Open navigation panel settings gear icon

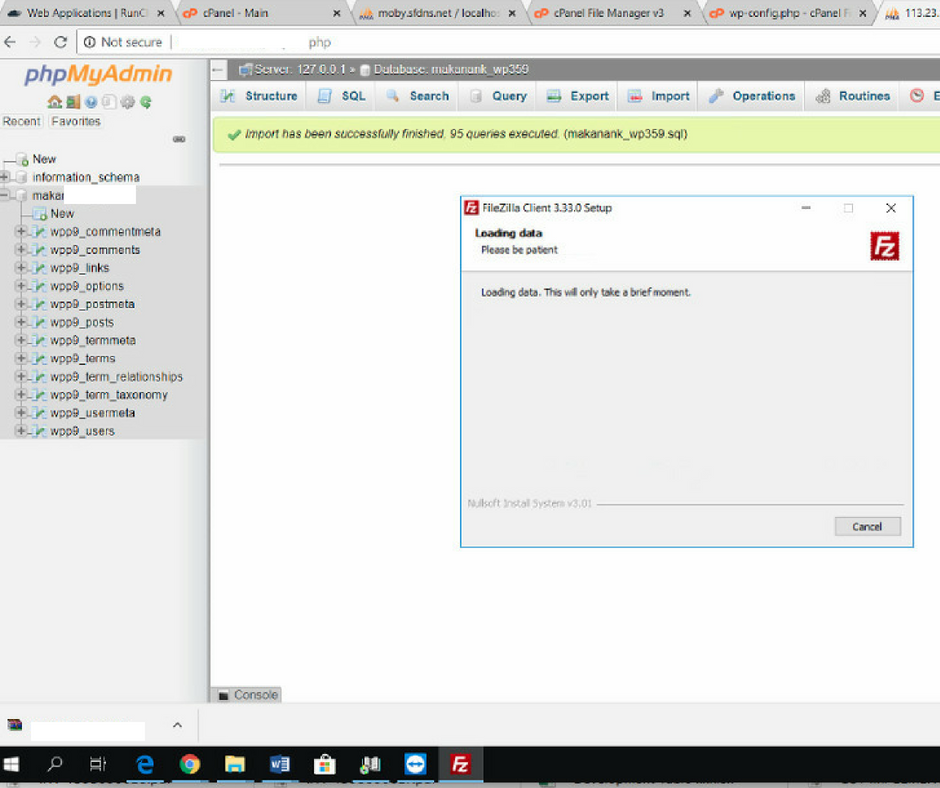pos(127,102)
